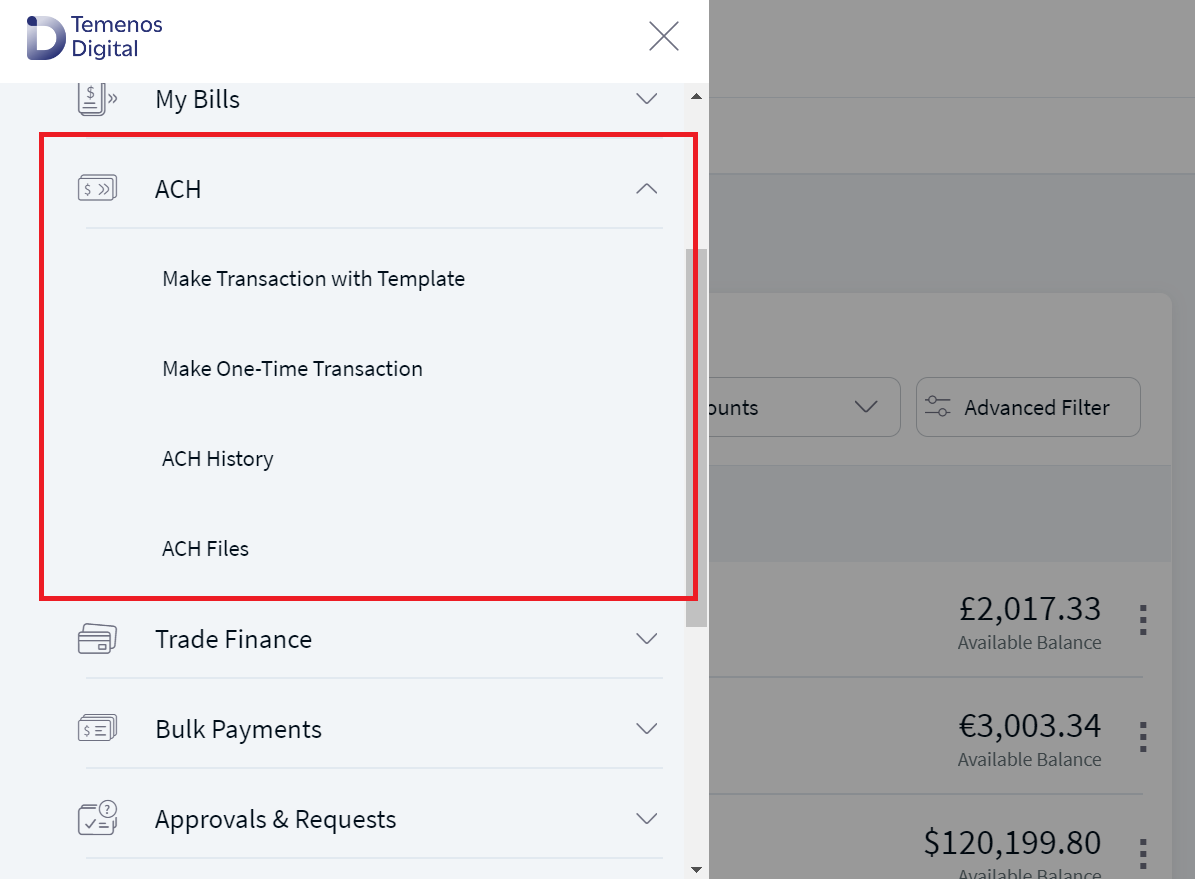The height and width of the screenshot is (879, 1195).
Task: Click the Temenos Digital logo
Action: [x=95, y=37]
